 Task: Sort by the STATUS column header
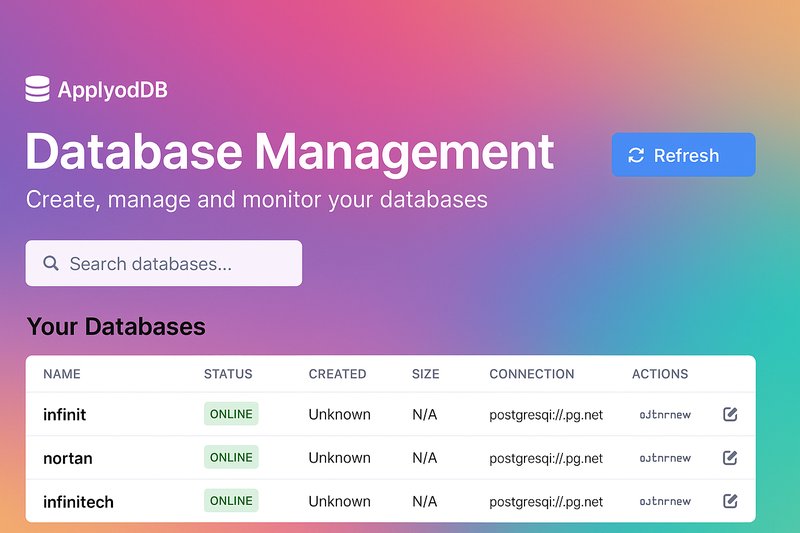228,374
